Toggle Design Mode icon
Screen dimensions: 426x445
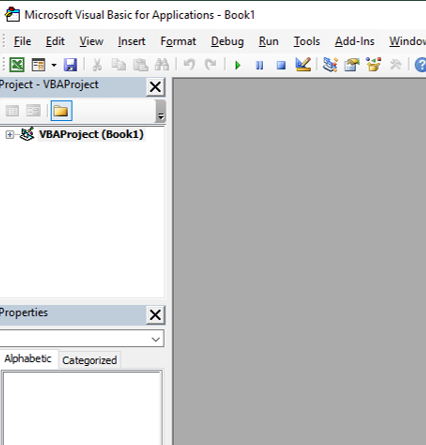[303, 64]
